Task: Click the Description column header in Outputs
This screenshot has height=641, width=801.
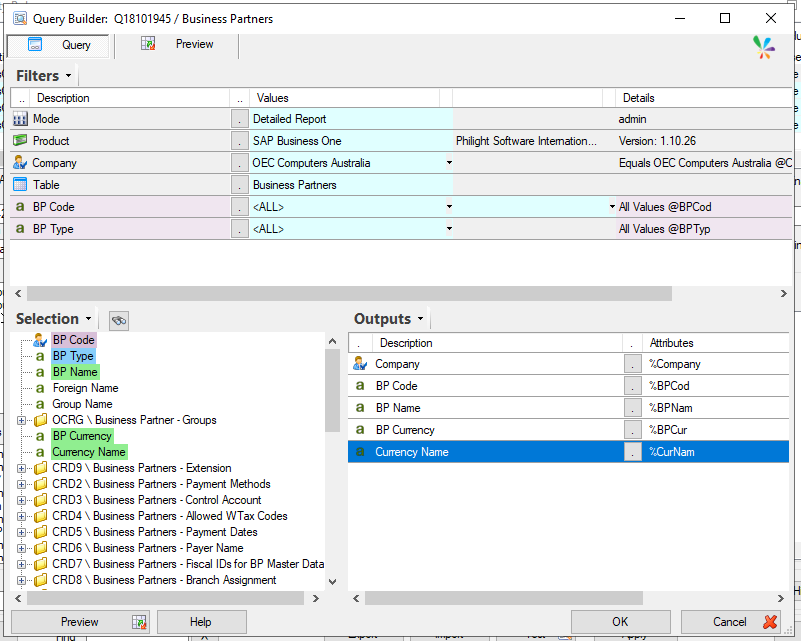Action: click(x=498, y=343)
